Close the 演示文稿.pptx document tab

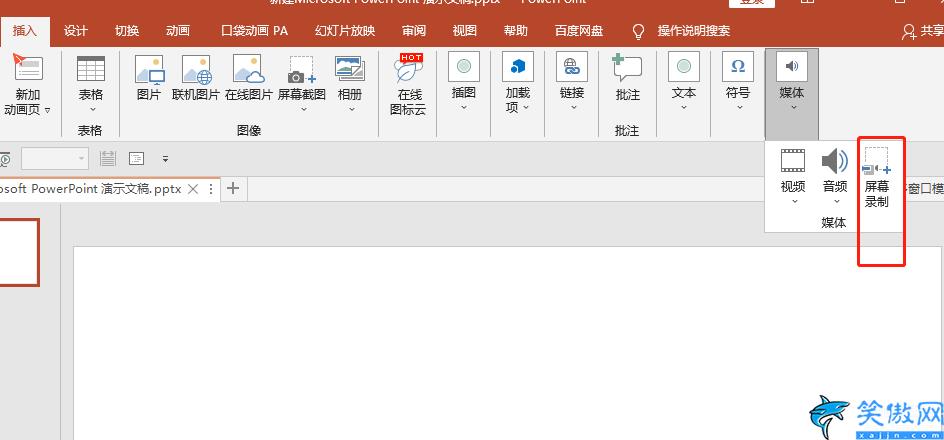point(193,189)
